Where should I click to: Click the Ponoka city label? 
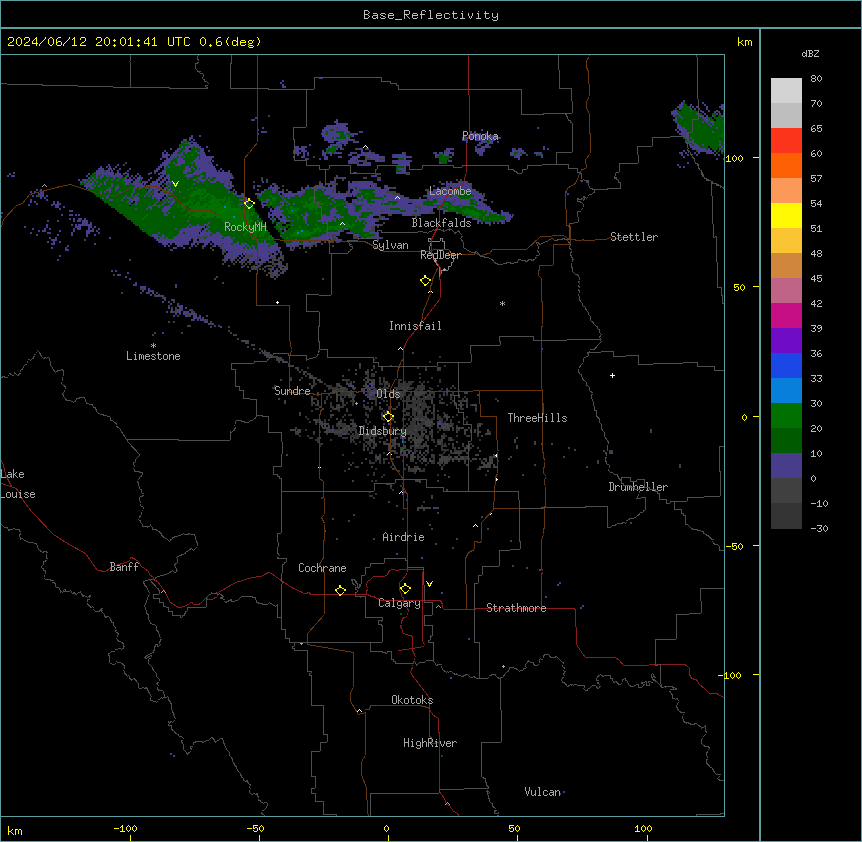coord(480,136)
